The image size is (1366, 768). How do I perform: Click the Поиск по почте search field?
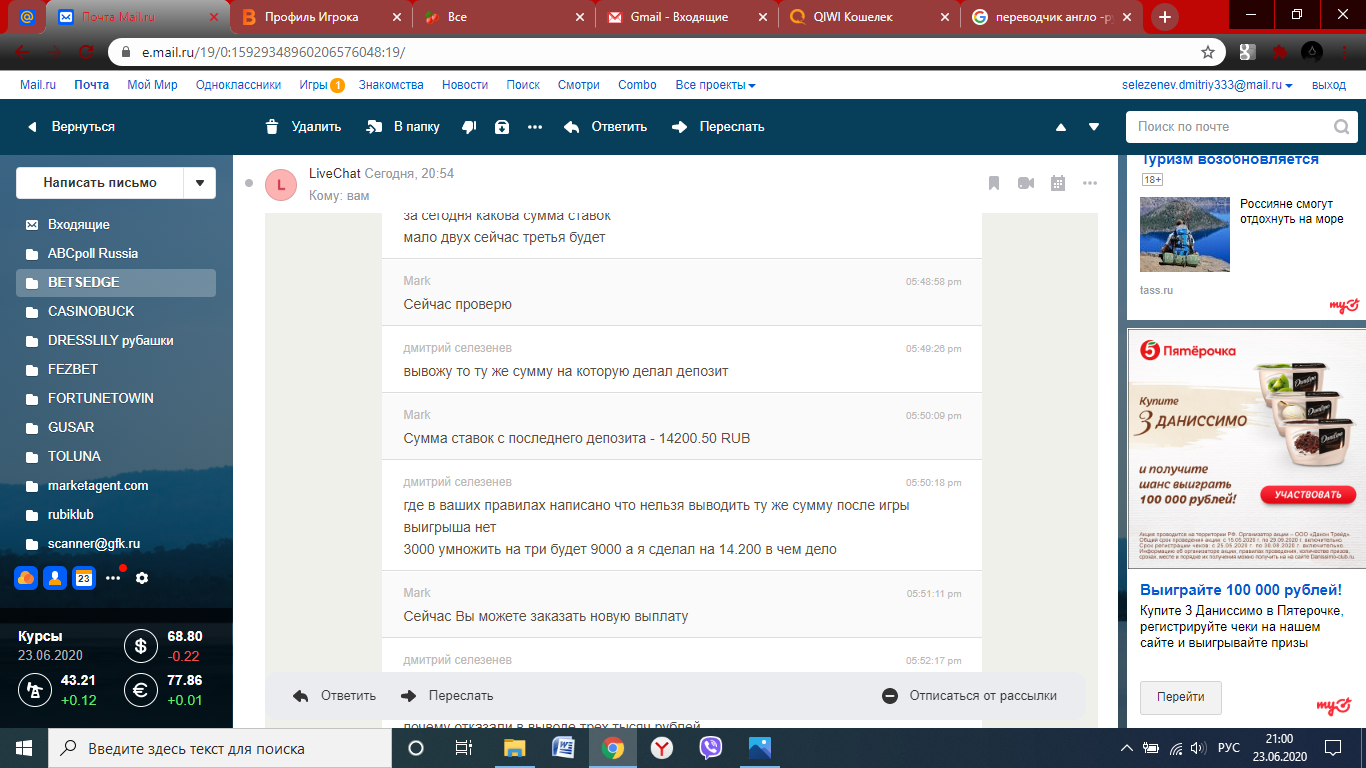coord(1230,127)
